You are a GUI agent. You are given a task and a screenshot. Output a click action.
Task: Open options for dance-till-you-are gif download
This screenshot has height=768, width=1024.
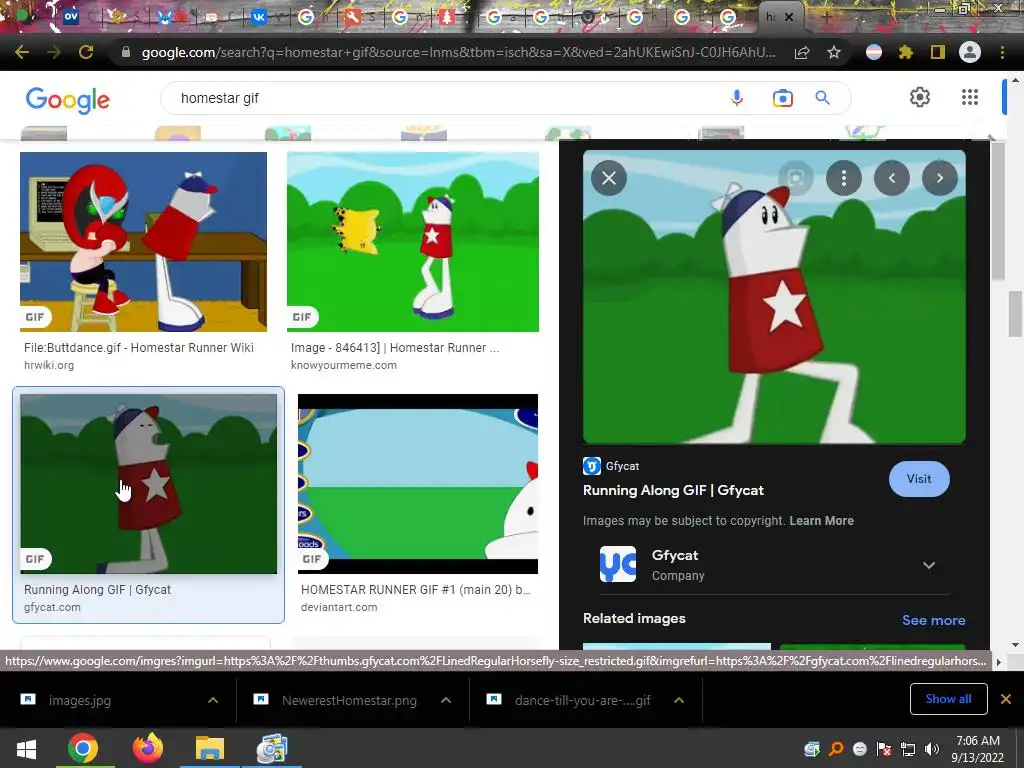(679, 700)
